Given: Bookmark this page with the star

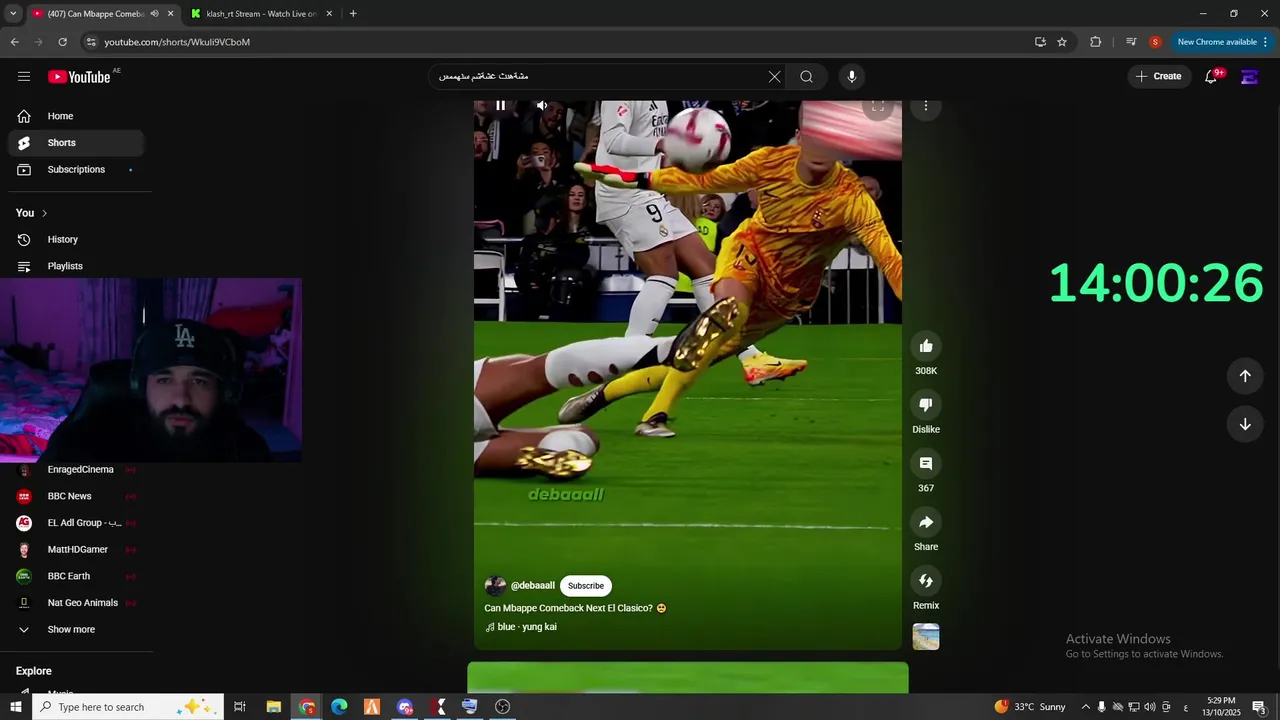Looking at the screenshot, I should coord(1062,42).
